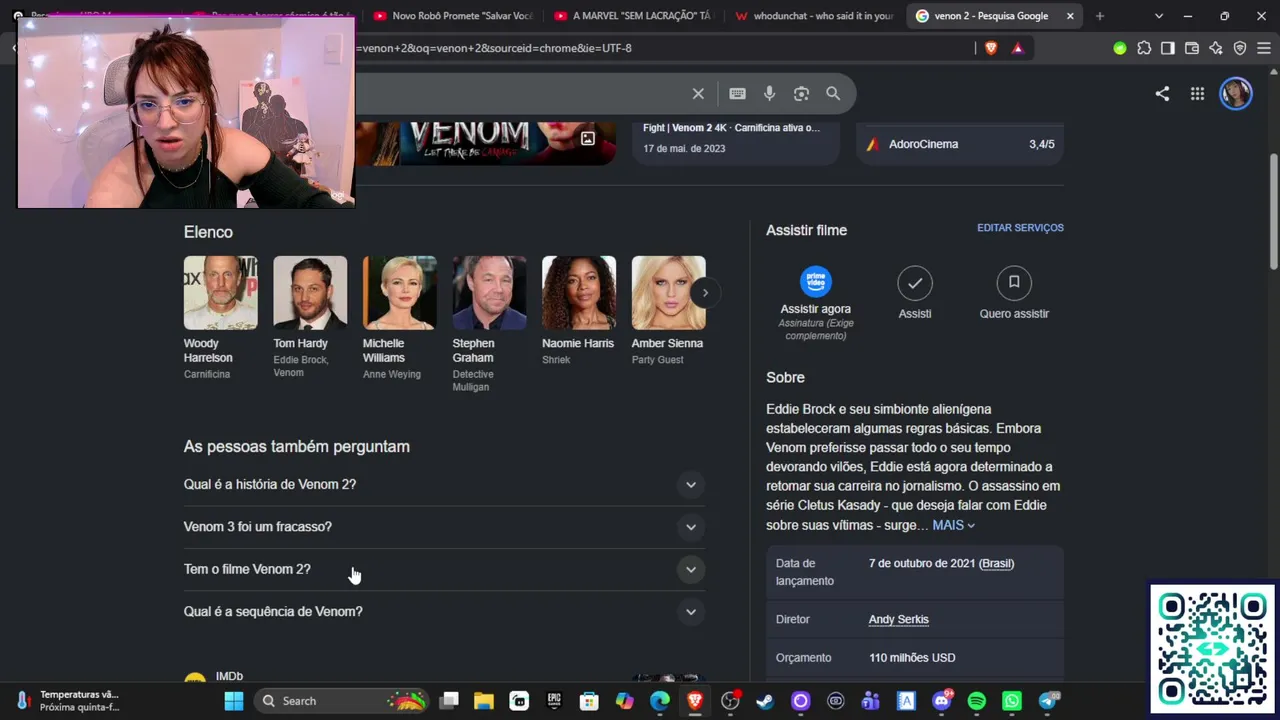Open the Google apps grid
Screen dimensions: 1280x720
coord(1197,94)
